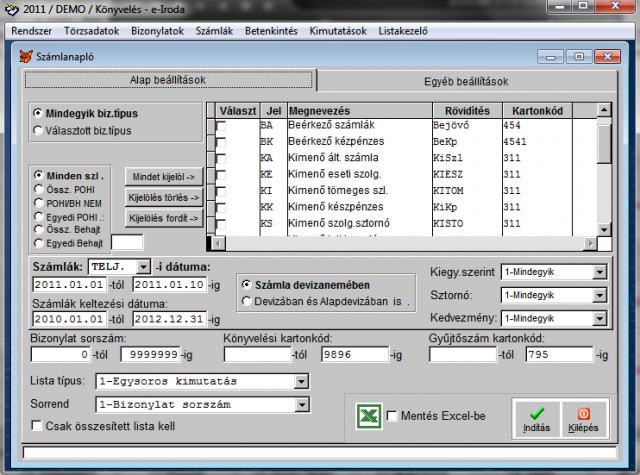Check Csak összesített lista kell
The image size is (640, 475).
click(x=38, y=426)
